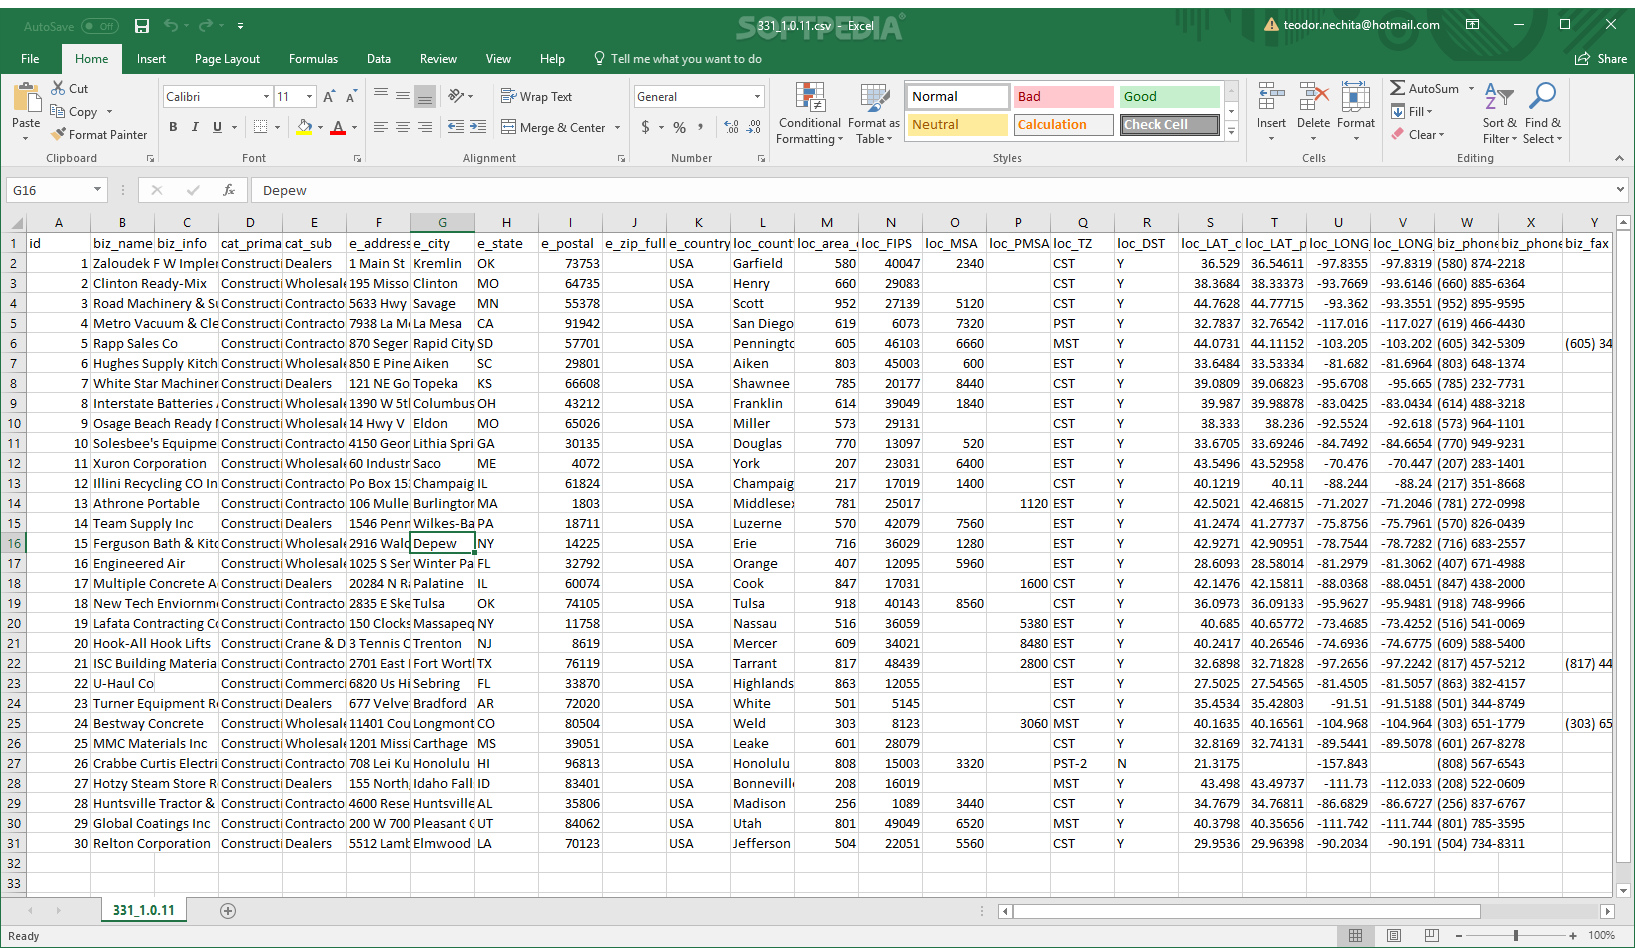Viewport: 1635px width, 948px height.
Task: Apply the Calculation cell style
Action: [1063, 125]
